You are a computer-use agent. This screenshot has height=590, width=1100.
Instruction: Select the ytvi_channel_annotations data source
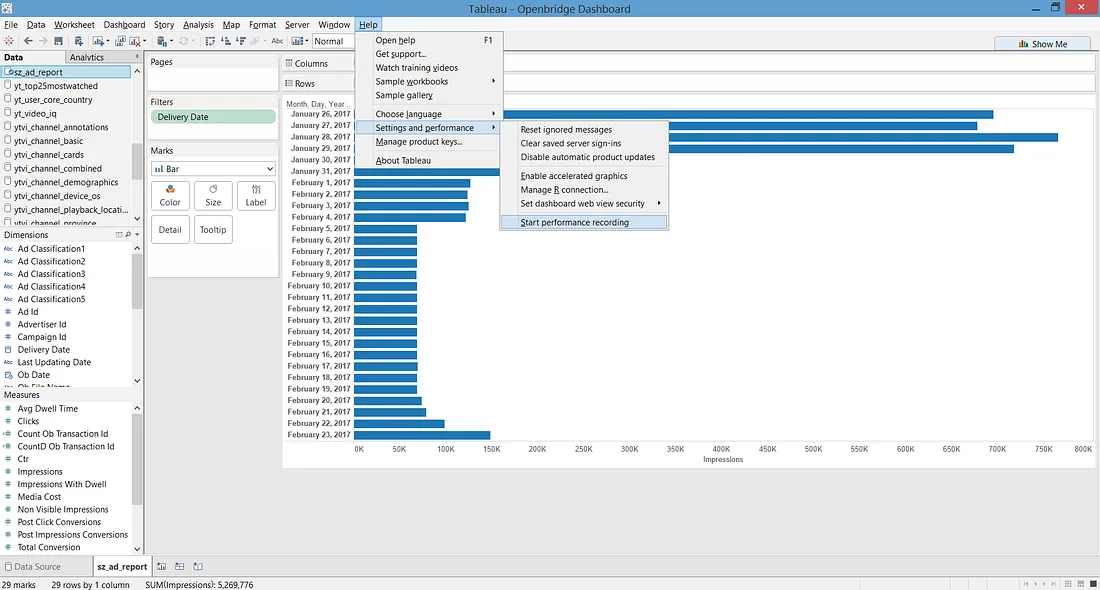(61, 127)
